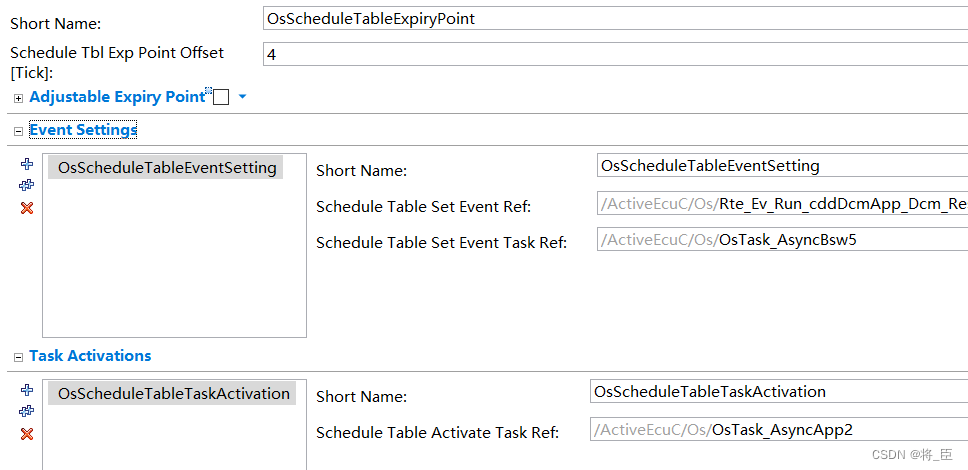Edit the Schedule Table Set Event Ref field
Viewport: 968px width, 470px height.
(x=782, y=204)
